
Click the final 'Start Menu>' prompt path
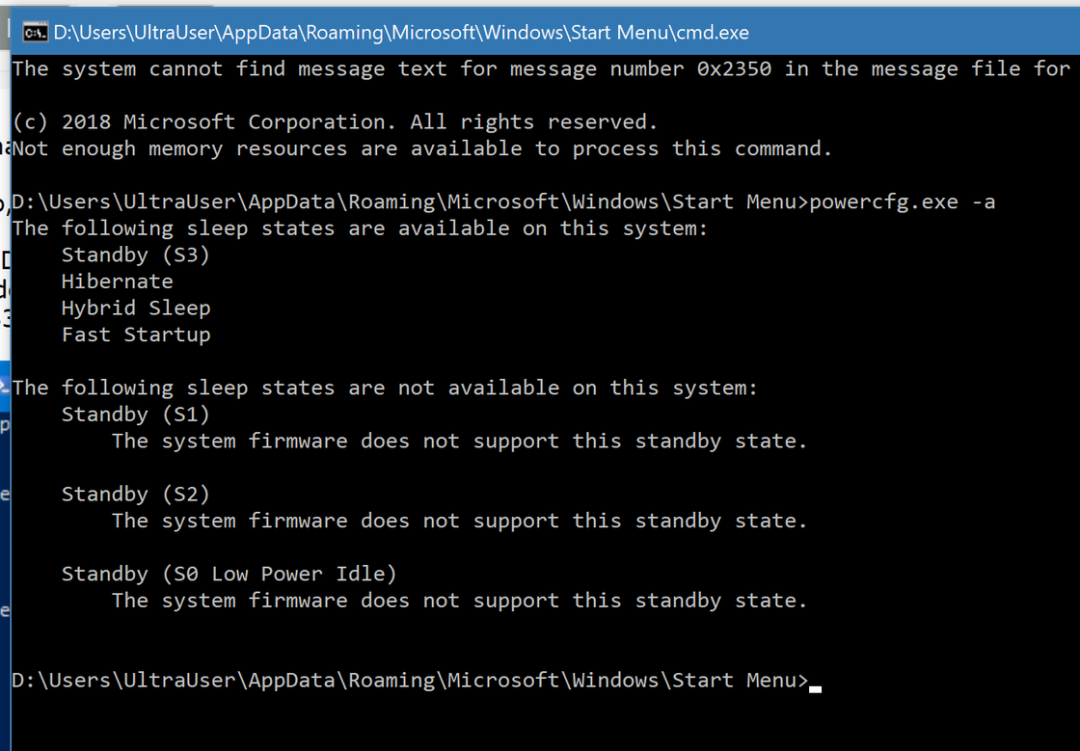pos(410,681)
